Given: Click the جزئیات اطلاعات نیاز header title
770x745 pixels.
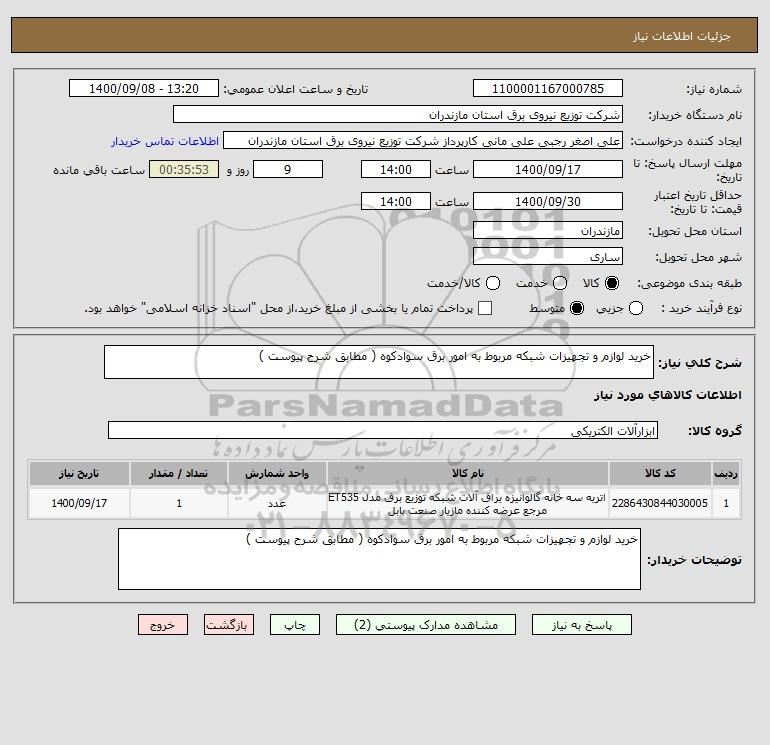Looking at the screenshot, I should 682,37.
